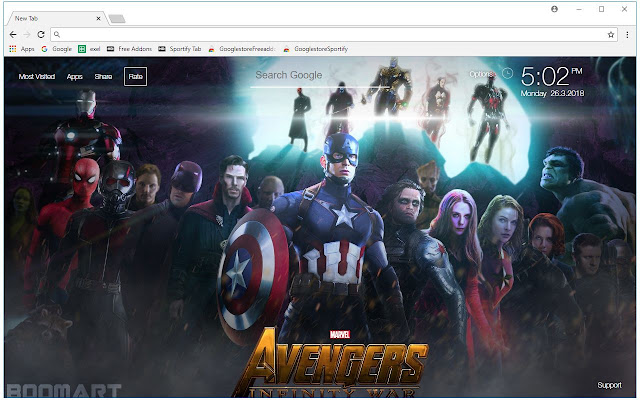The height and width of the screenshot is (400, 640).
Task: Open the Google bookmark label
Action: click(x=62, y=49)
